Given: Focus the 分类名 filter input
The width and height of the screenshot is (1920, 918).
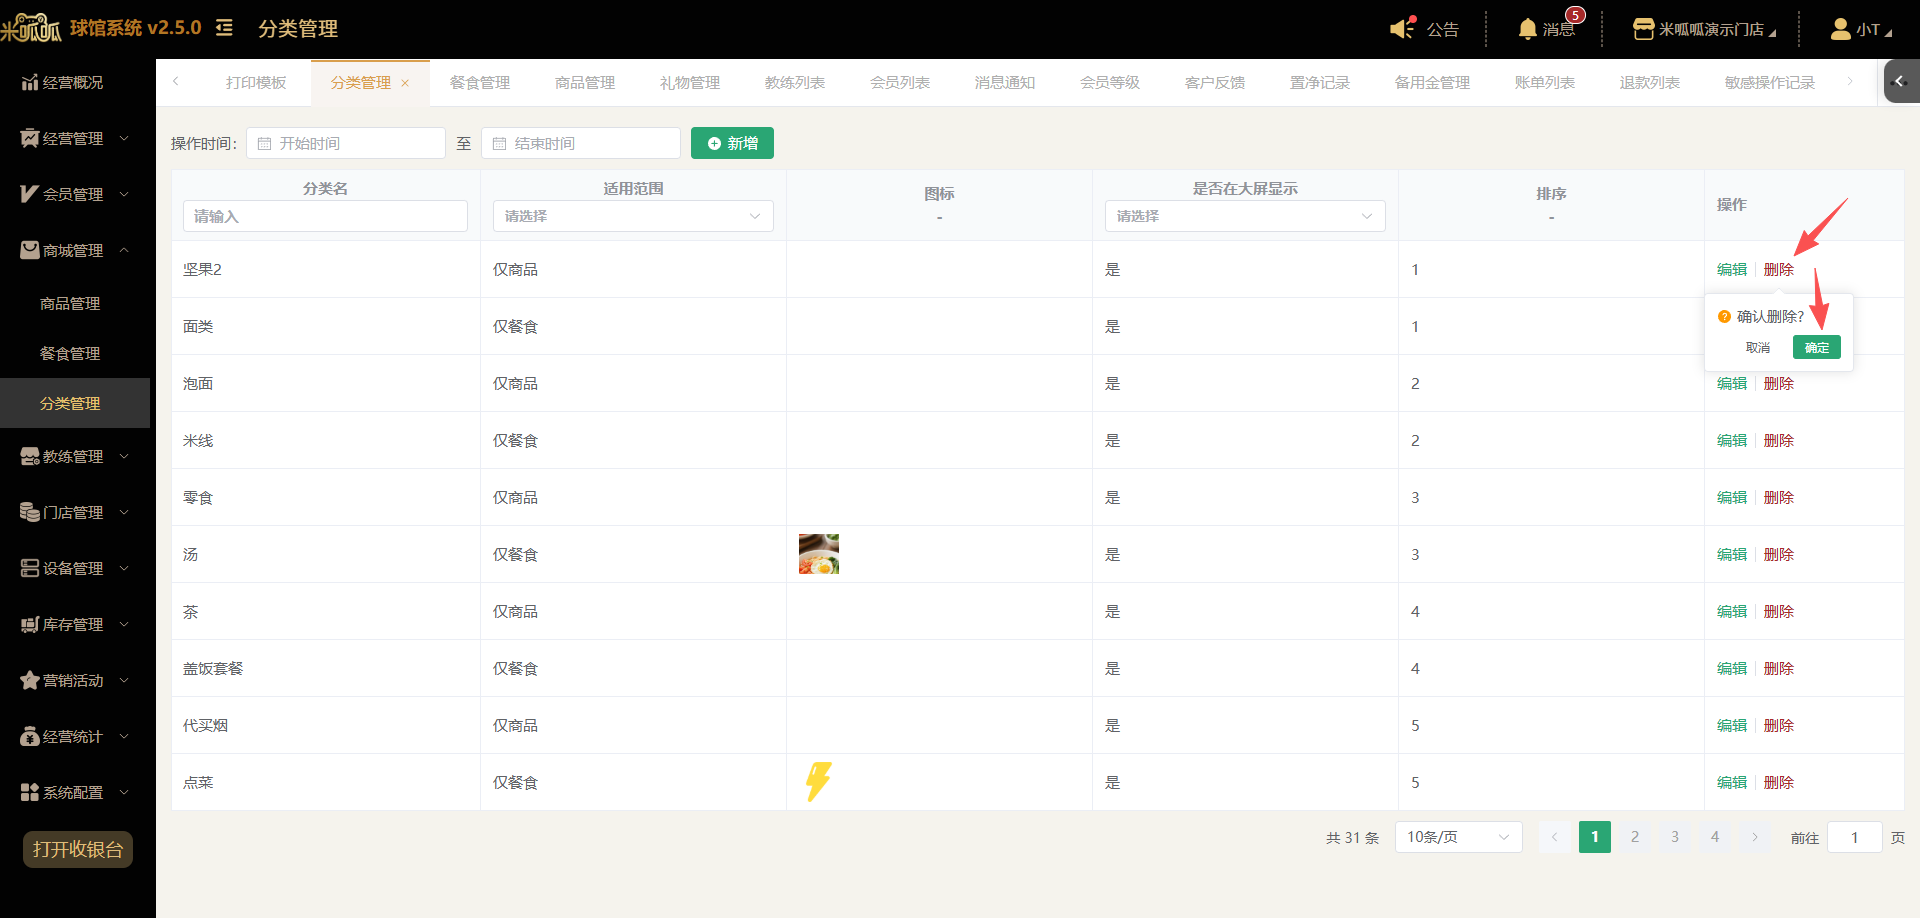Looking at the screenshot, I should [325, 216].
